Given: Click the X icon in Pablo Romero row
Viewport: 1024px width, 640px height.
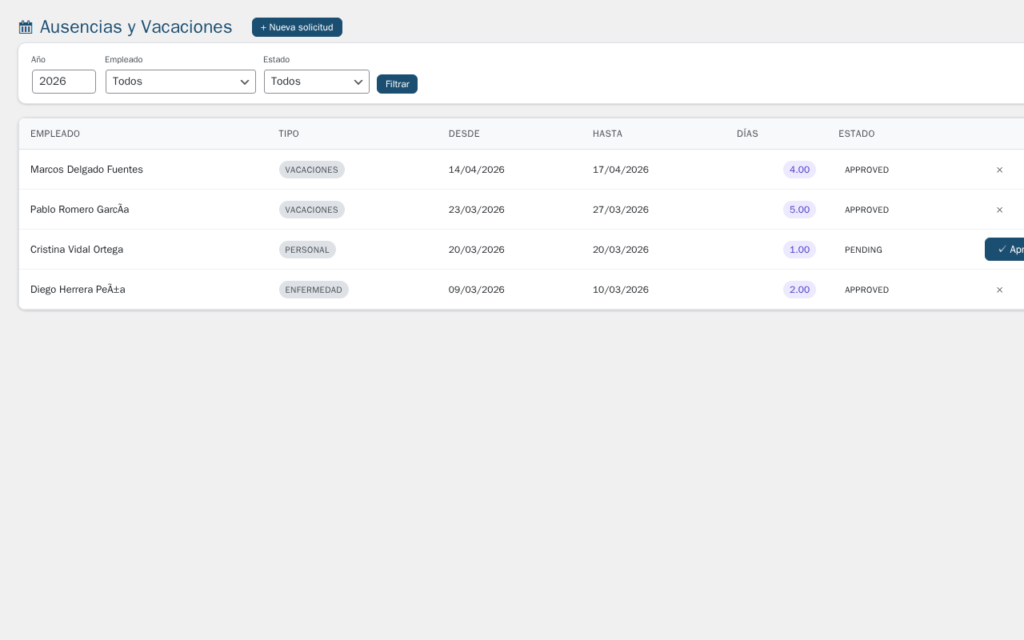Looking at the screenshot, I should click(999, 210).
